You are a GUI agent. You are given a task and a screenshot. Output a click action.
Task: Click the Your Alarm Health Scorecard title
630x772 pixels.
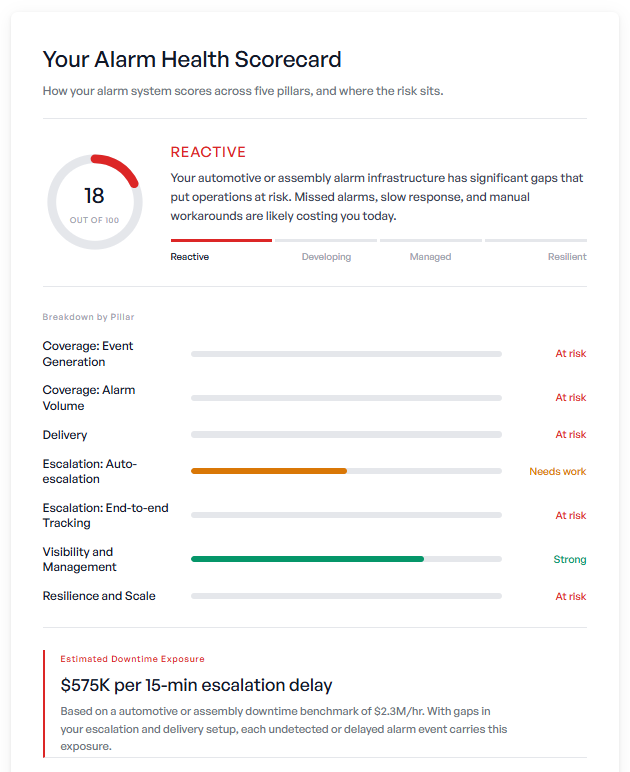192,59
